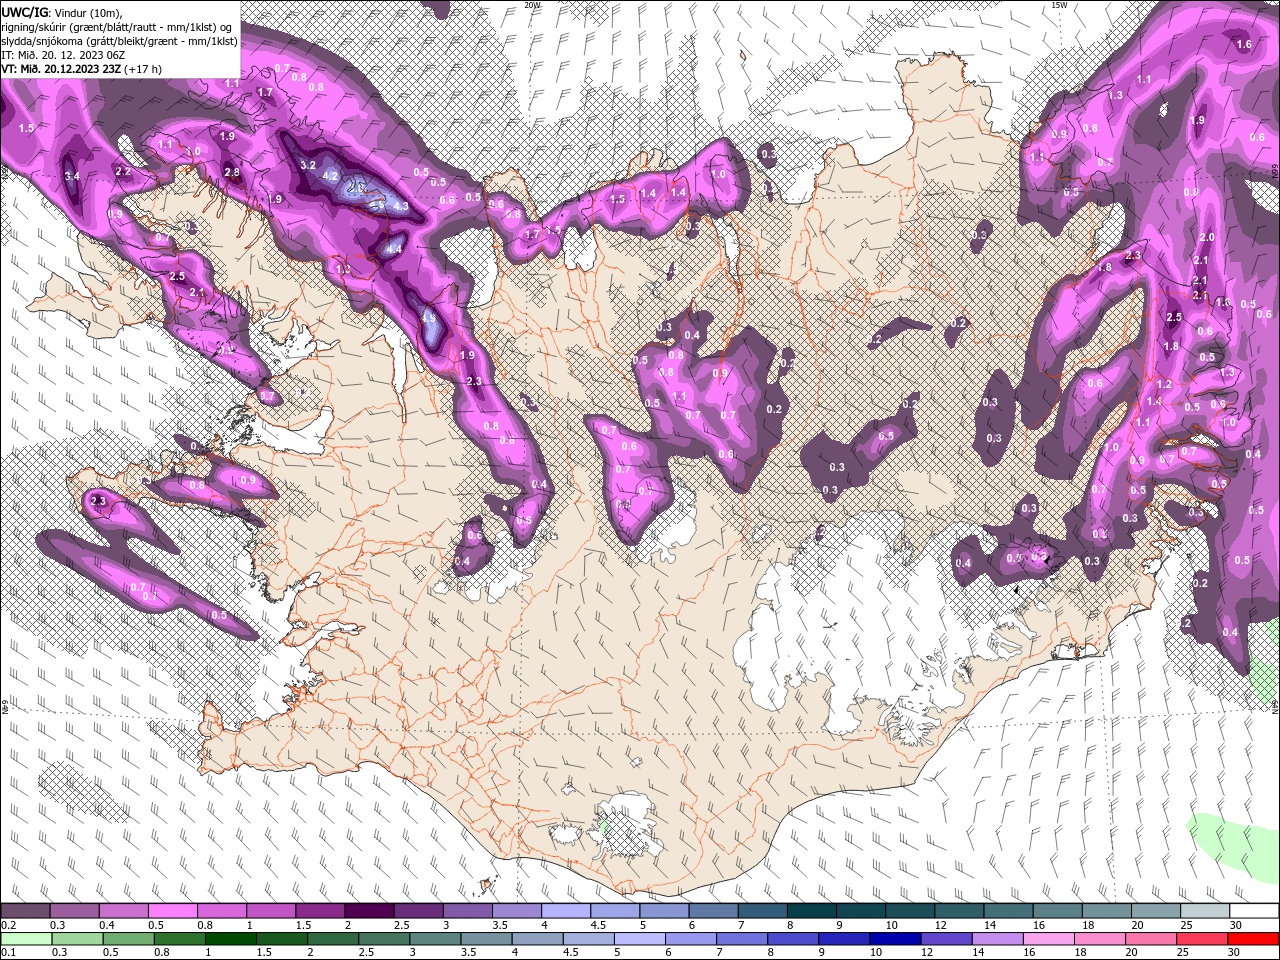Pick the pale grey 25 snowfall legend swatch
1280x960 pixels.
pyautogui.click(x=1206, y=911)
